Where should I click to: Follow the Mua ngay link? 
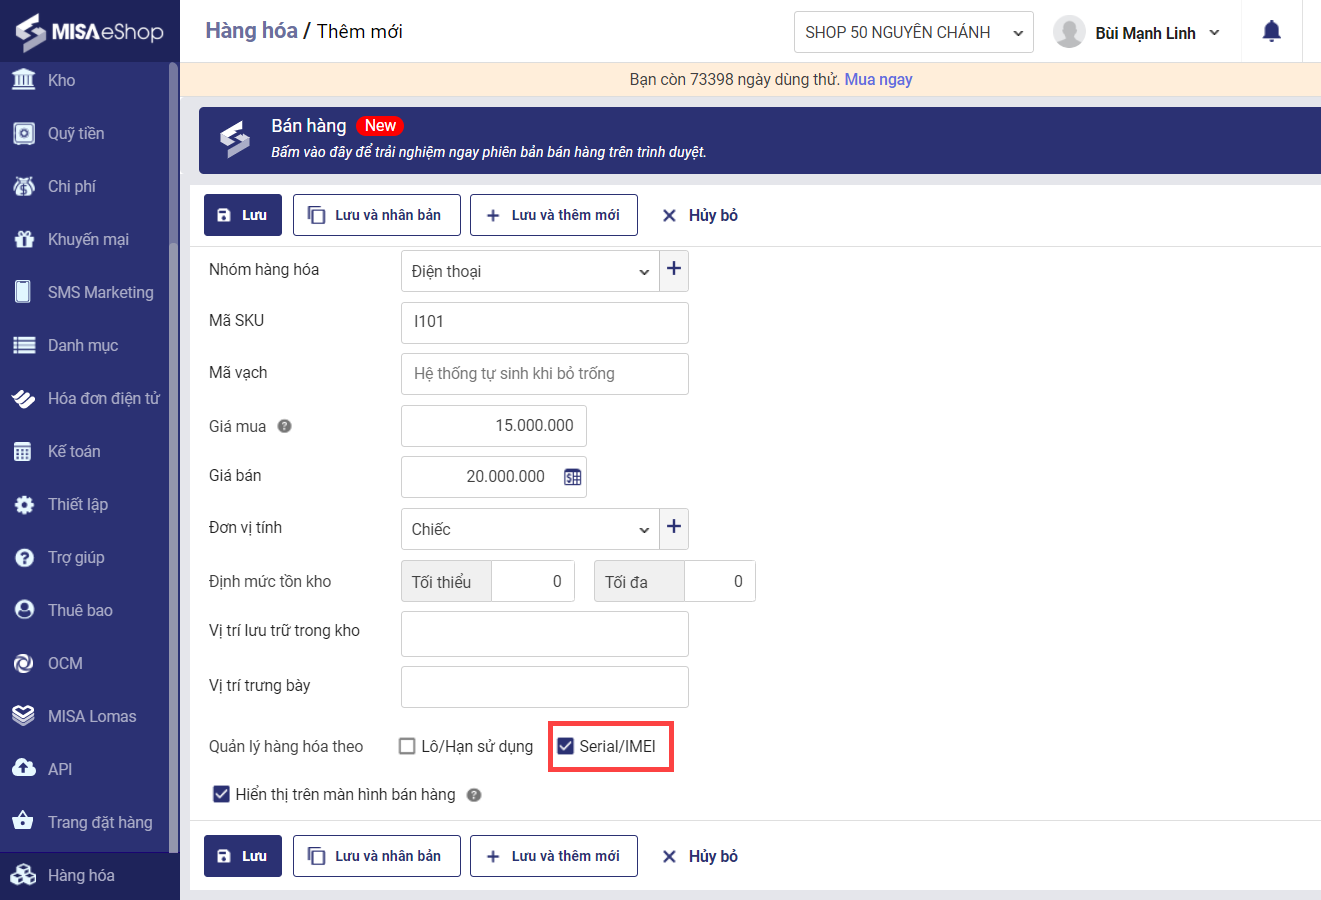(879, 79)
